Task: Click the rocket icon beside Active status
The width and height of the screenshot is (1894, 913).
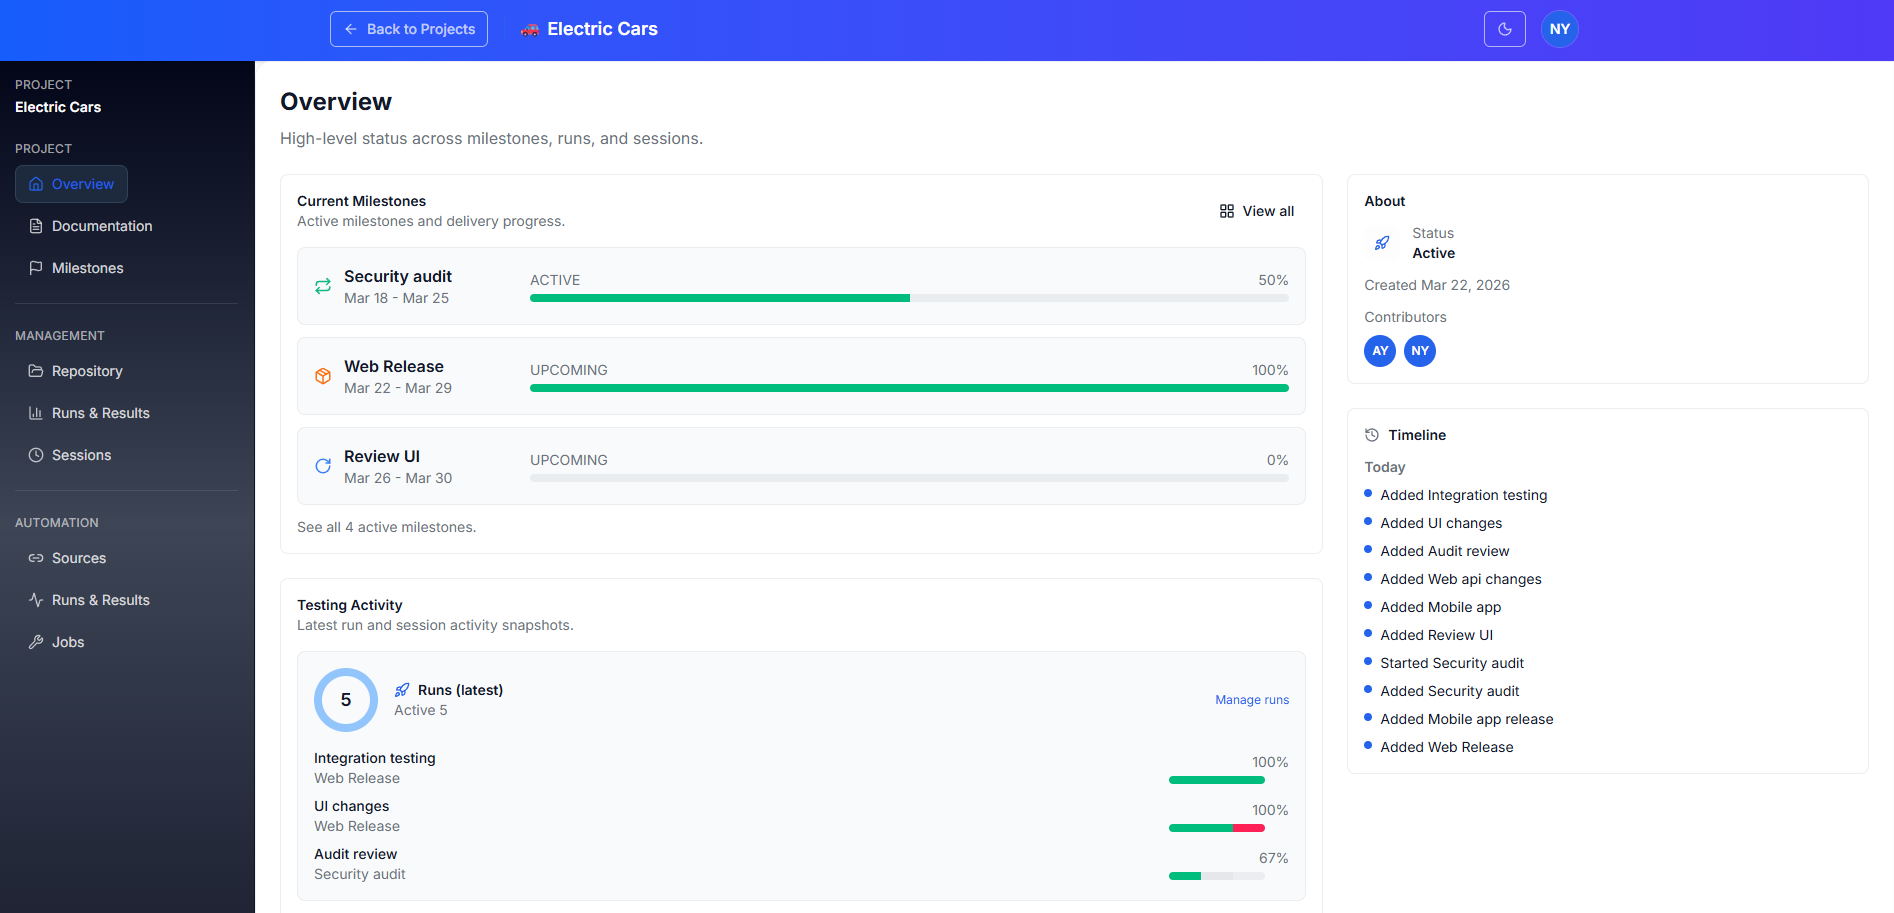Action: (1381, 242)
